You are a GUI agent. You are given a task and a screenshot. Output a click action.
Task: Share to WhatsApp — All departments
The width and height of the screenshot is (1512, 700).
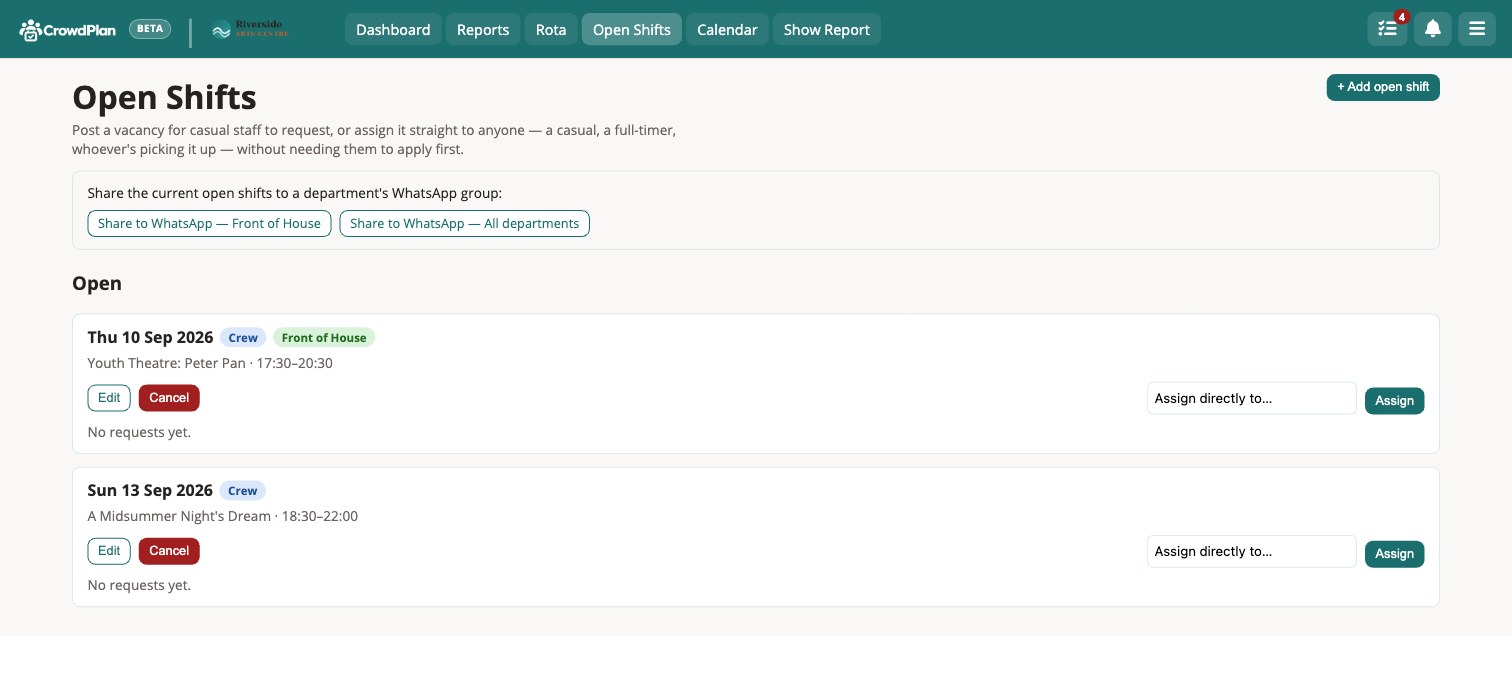coord(464,223)
